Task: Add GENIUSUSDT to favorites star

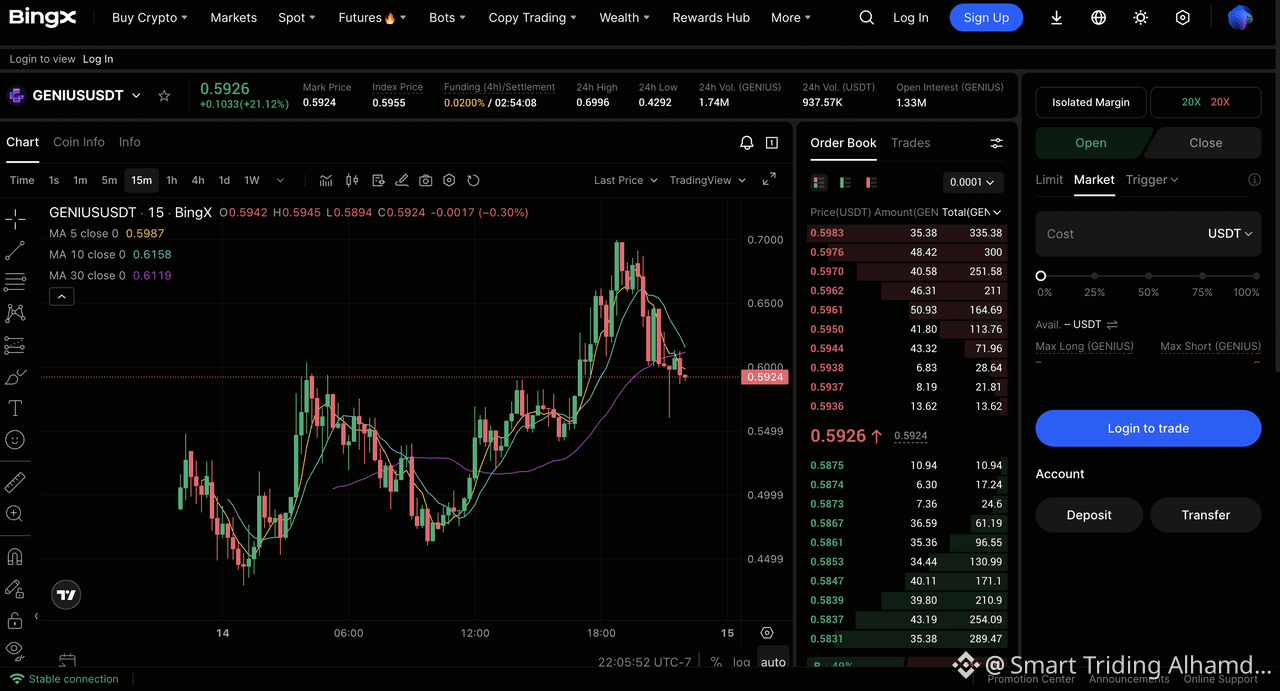Action: coord(164,96)
